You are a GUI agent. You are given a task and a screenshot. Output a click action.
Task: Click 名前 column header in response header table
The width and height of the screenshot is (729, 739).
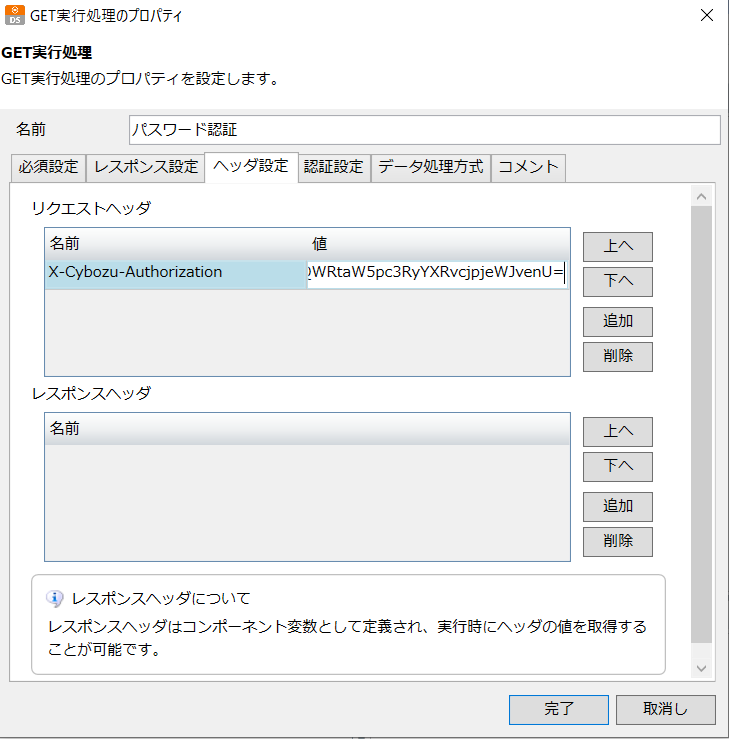point(307,429)
